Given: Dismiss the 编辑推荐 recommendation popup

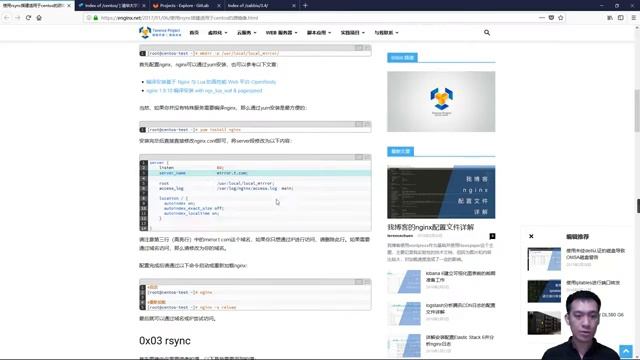Looking at the screenshot, I should tap(531, 236).
